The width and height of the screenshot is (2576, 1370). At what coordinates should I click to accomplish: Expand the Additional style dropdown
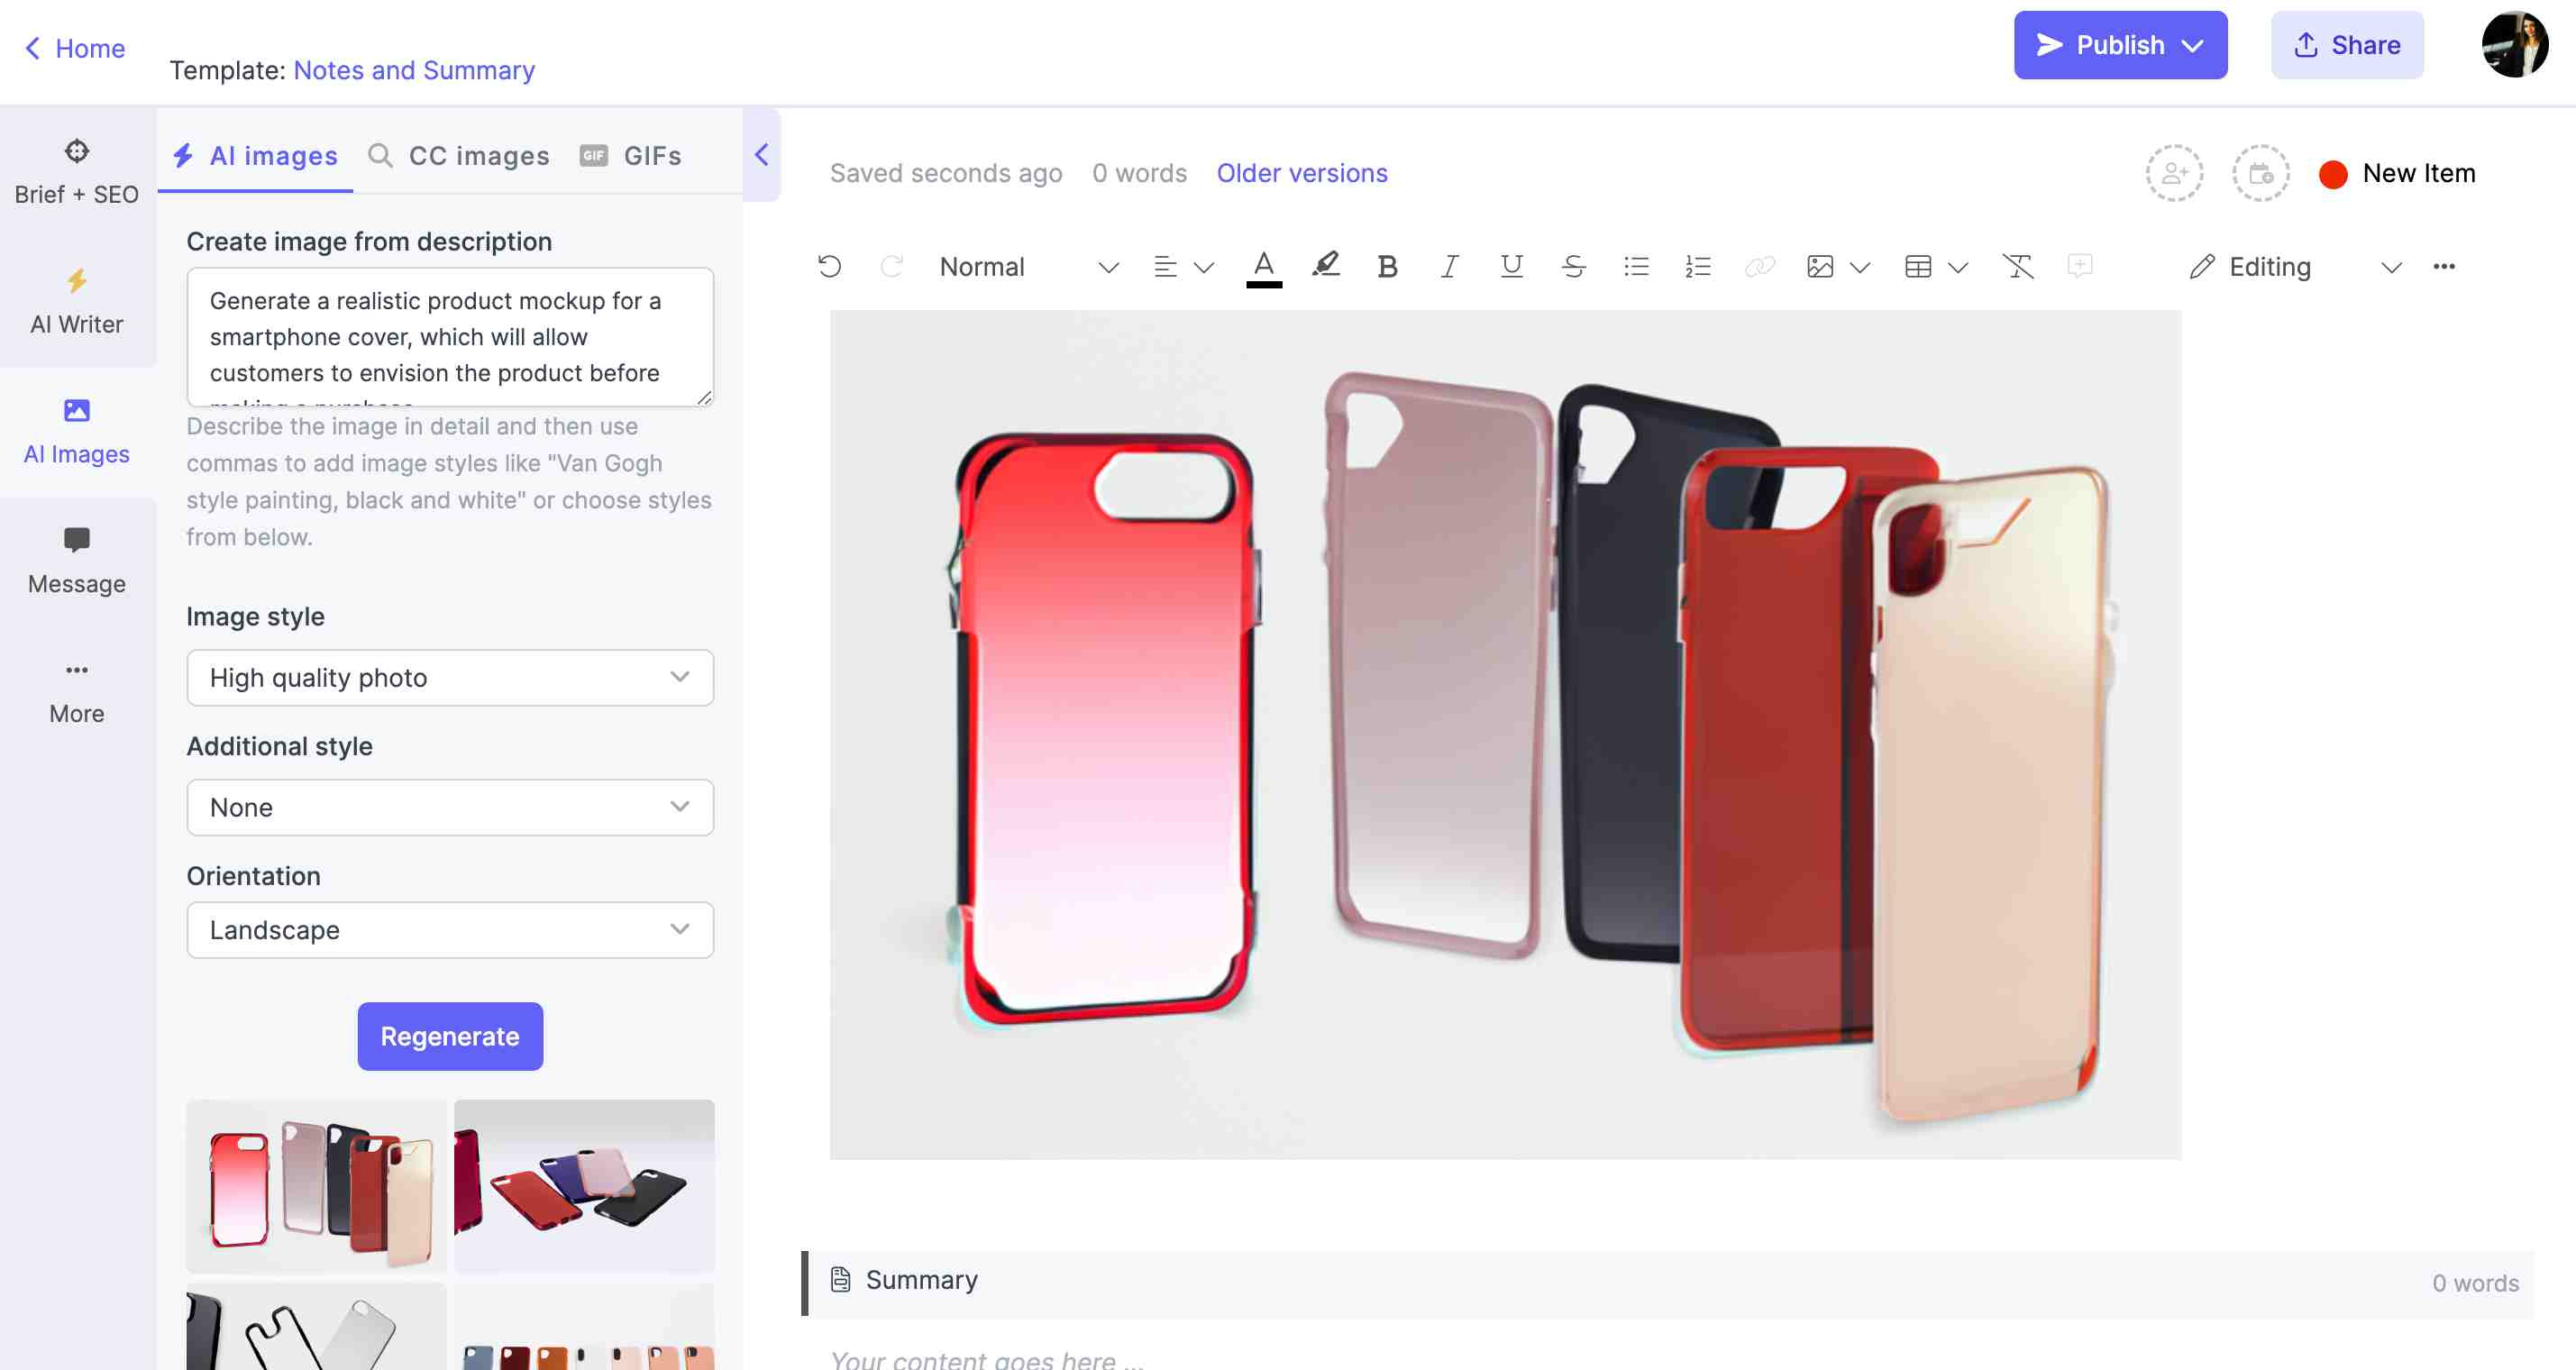click(678, 806)
